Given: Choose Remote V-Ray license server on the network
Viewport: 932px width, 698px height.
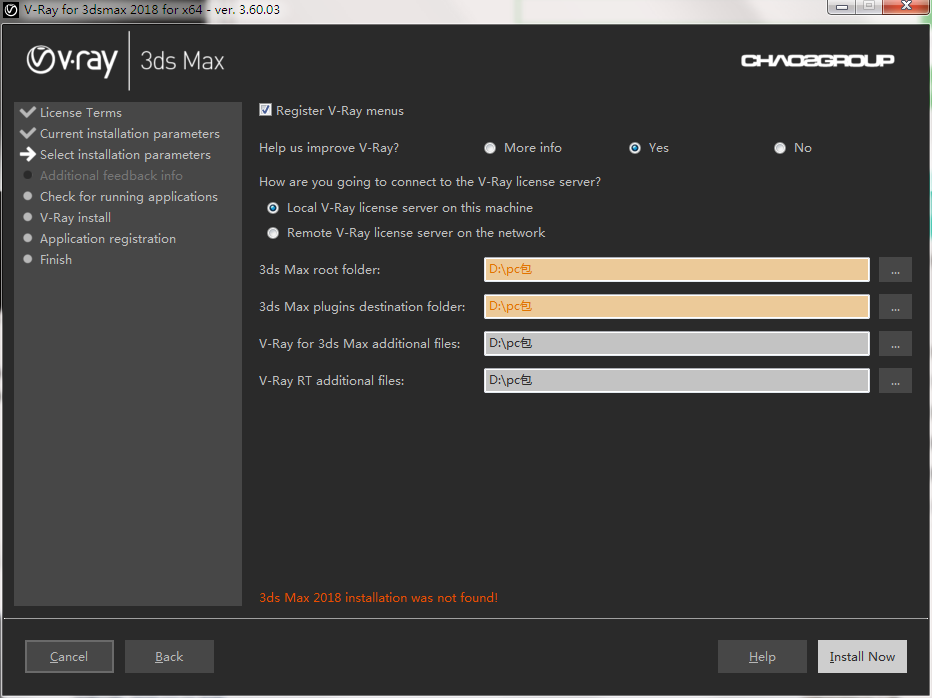Looking at the screenshot, I should coord(273,233).
